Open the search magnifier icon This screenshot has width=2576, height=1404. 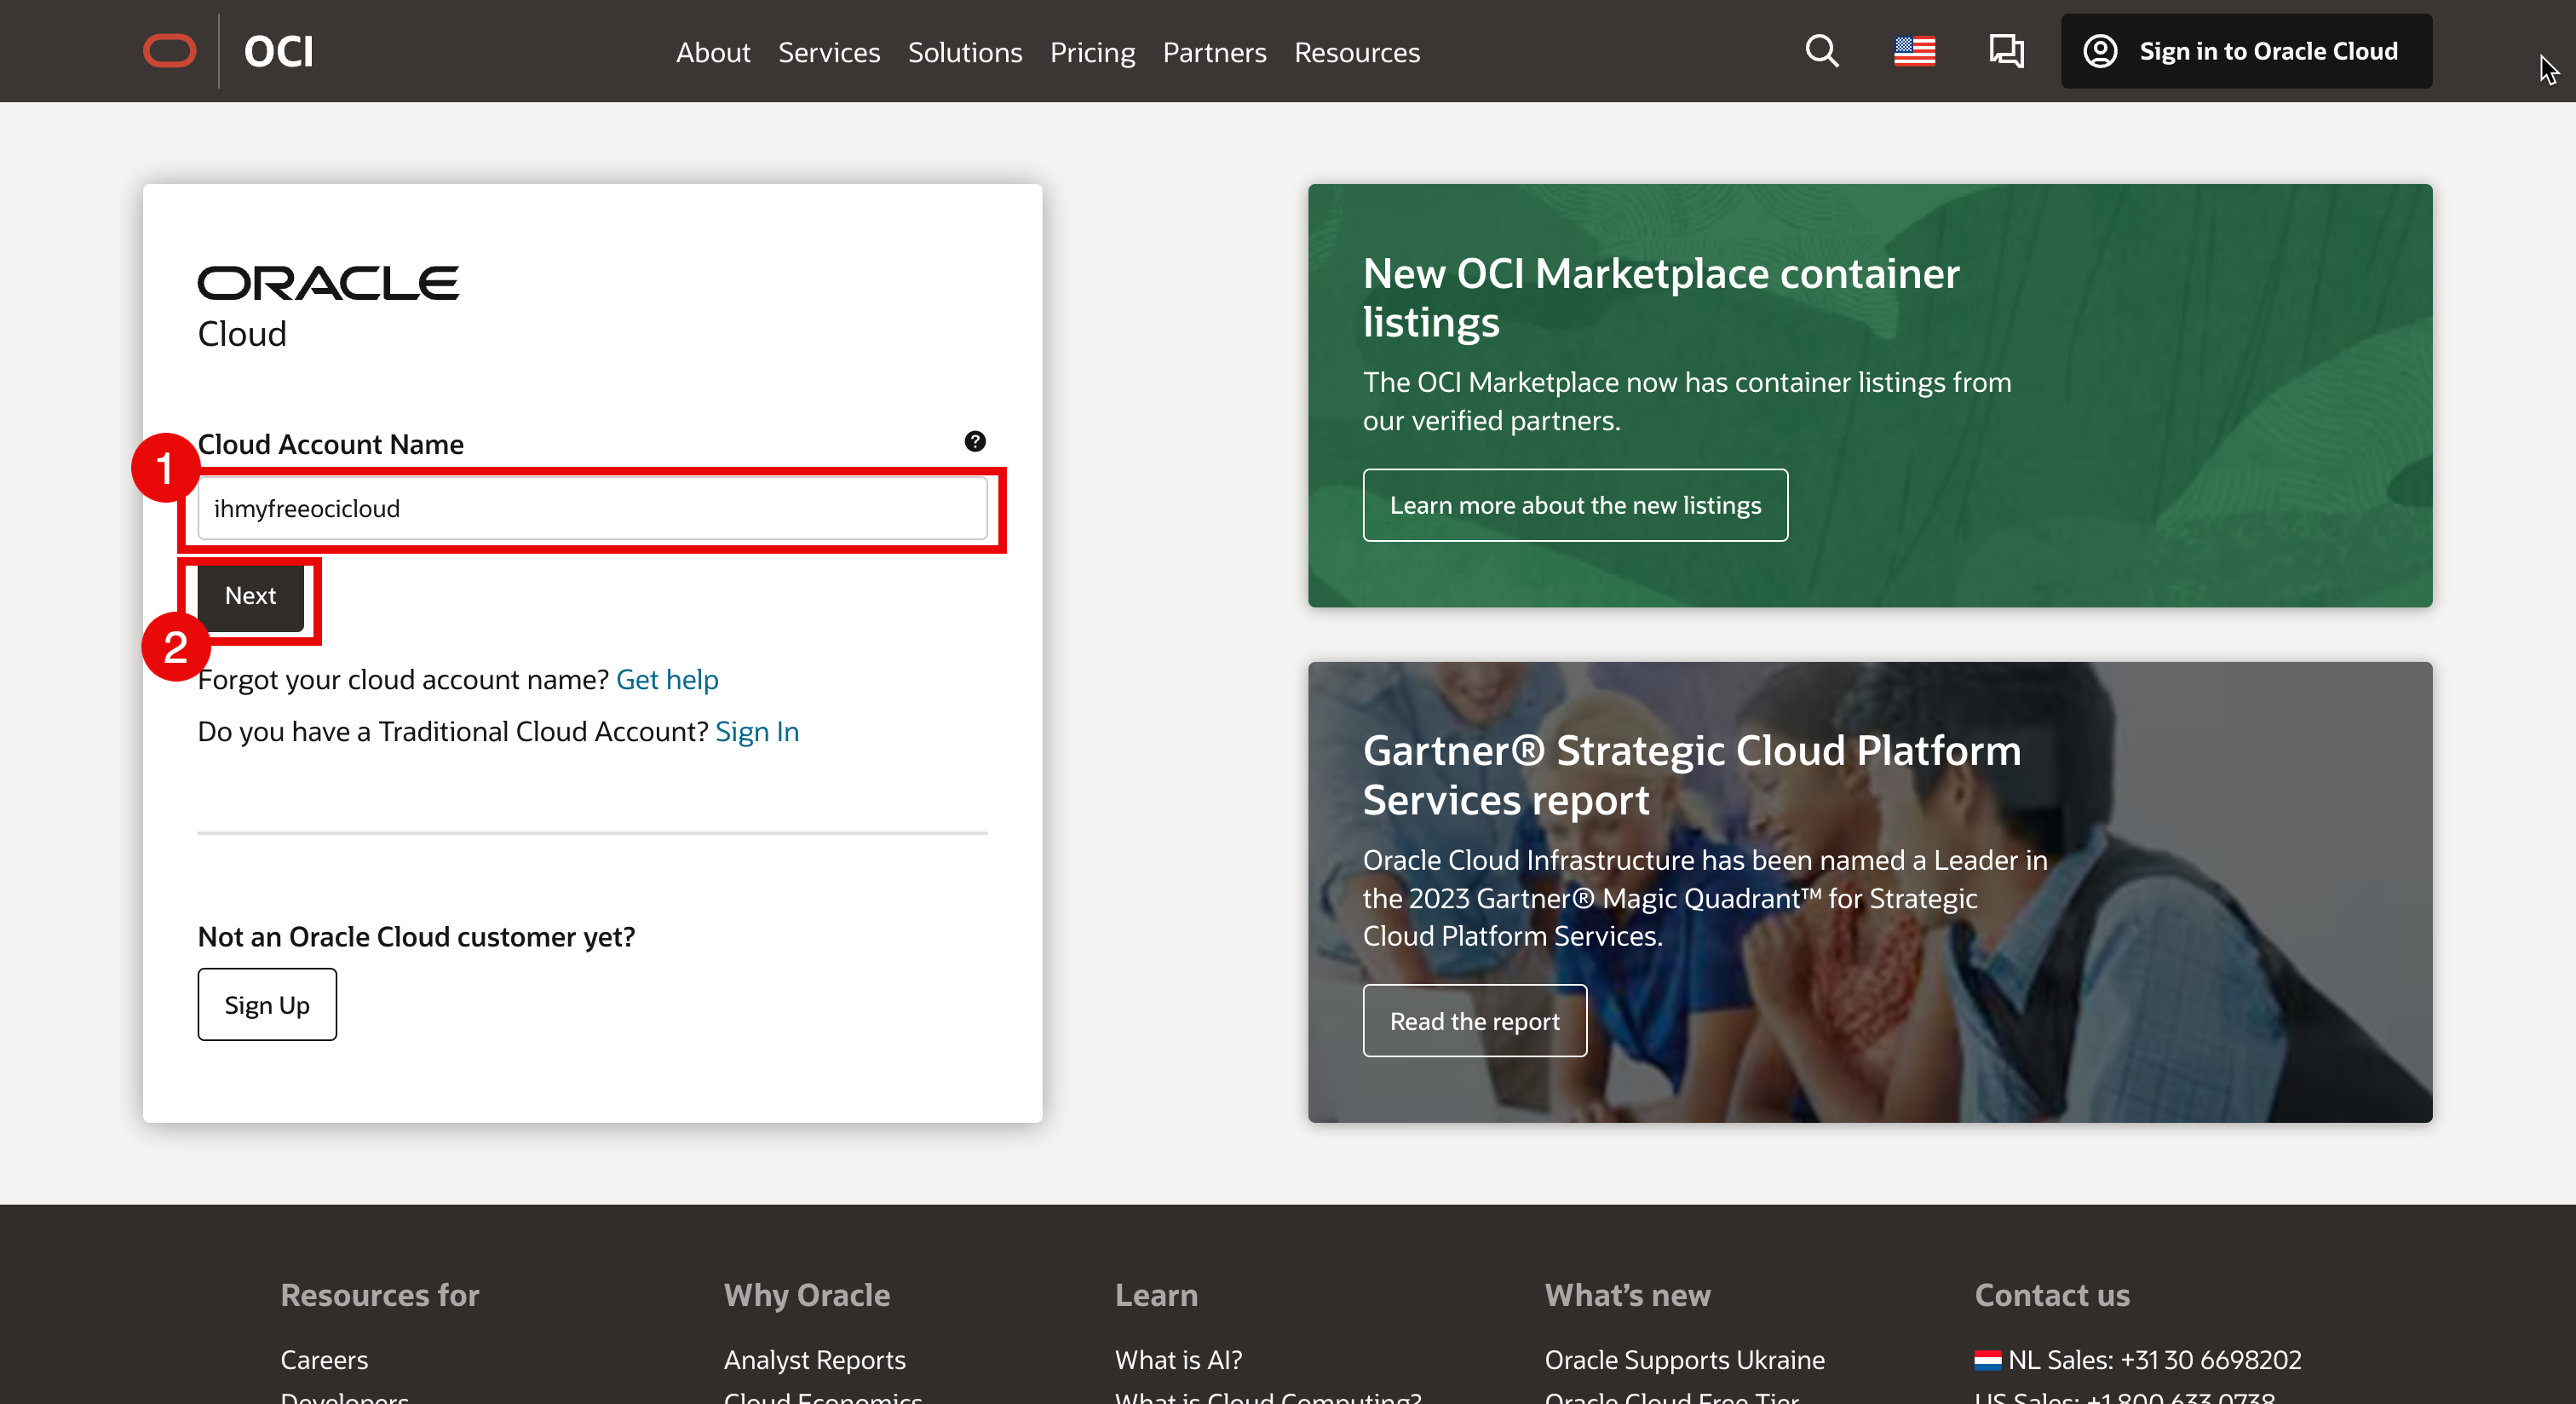point(1822,51)
